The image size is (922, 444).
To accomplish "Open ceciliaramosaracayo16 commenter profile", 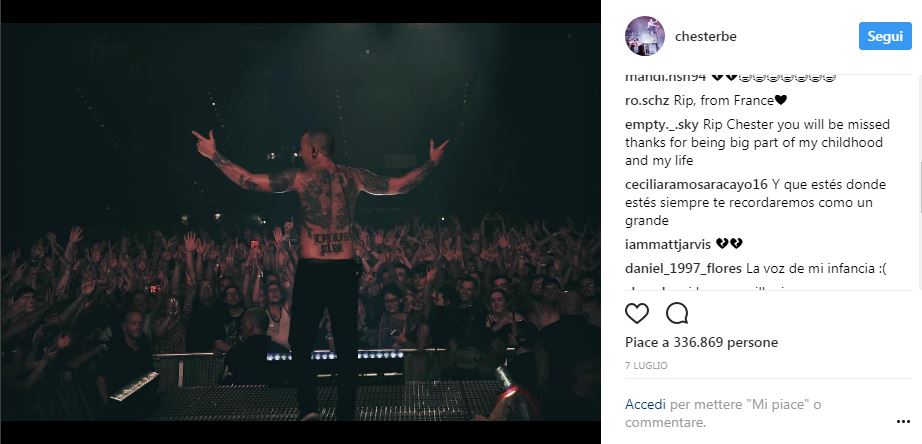I will (696, 185).
